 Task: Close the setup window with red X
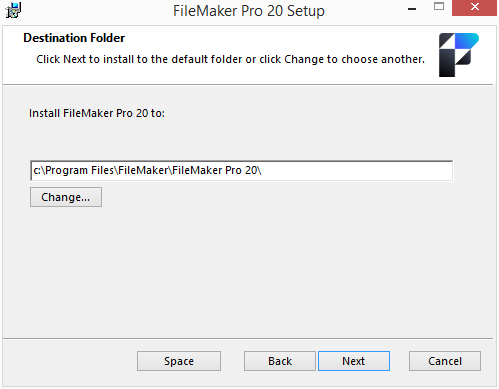(474, 7)
